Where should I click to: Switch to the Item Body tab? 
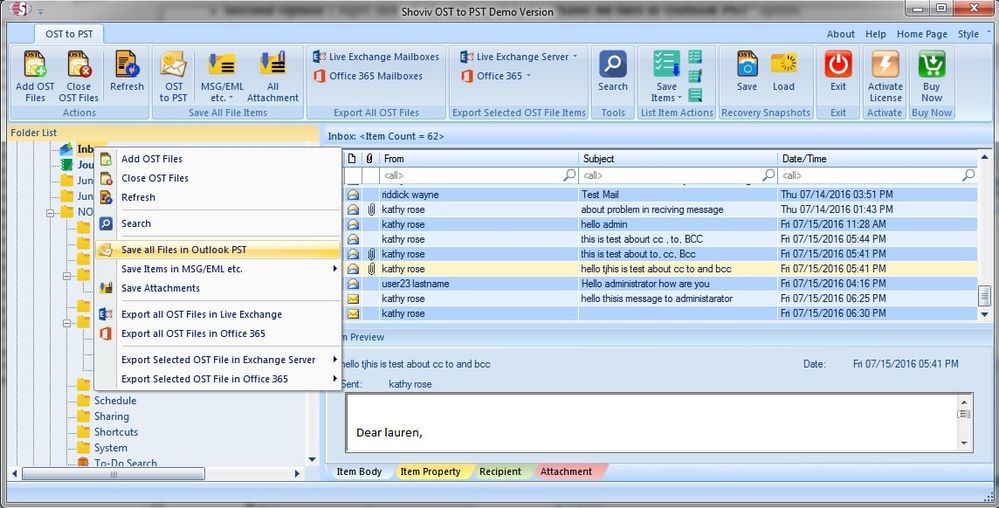pyautogui.click(x=359, y=472)
